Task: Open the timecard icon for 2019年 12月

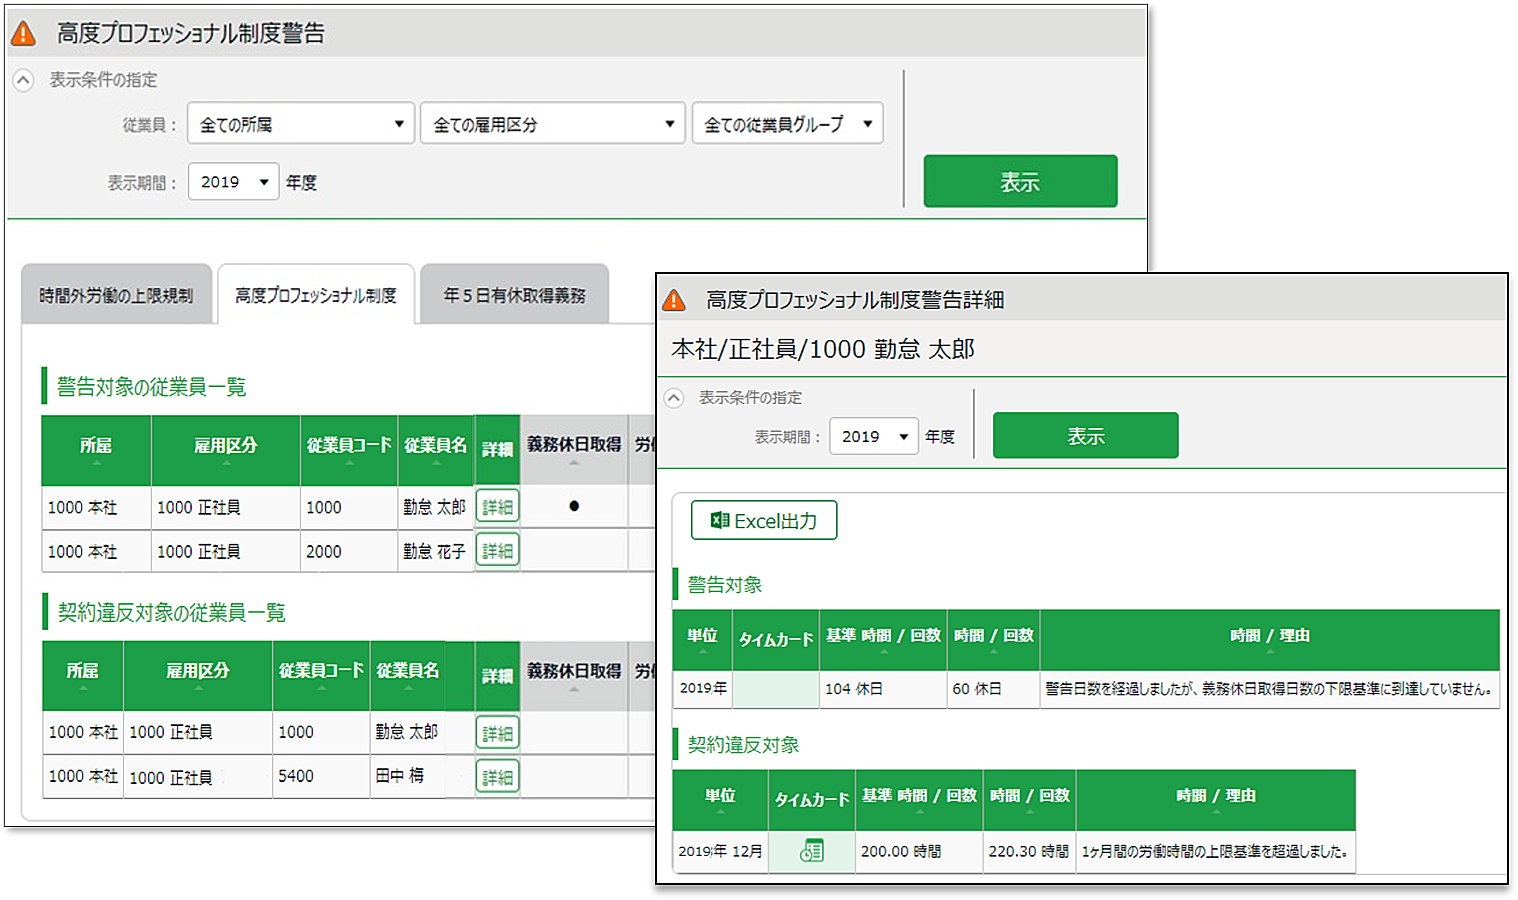Action: click(x=811, y=852)
